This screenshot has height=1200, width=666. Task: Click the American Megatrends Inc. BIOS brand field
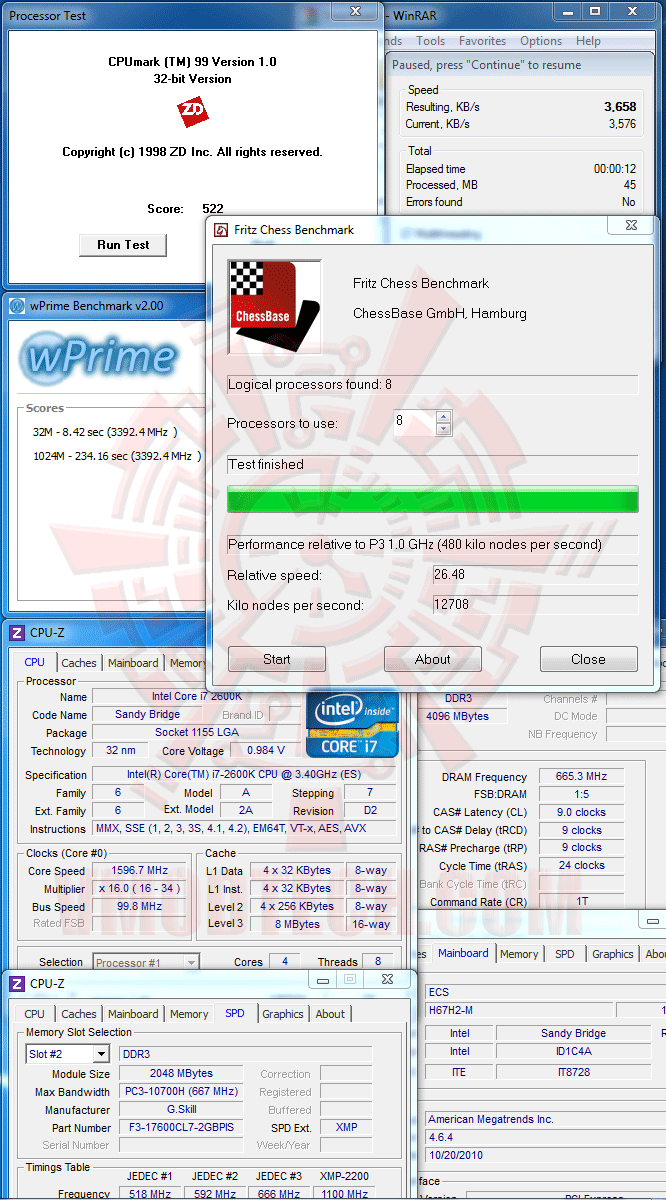pos(545,1120)
